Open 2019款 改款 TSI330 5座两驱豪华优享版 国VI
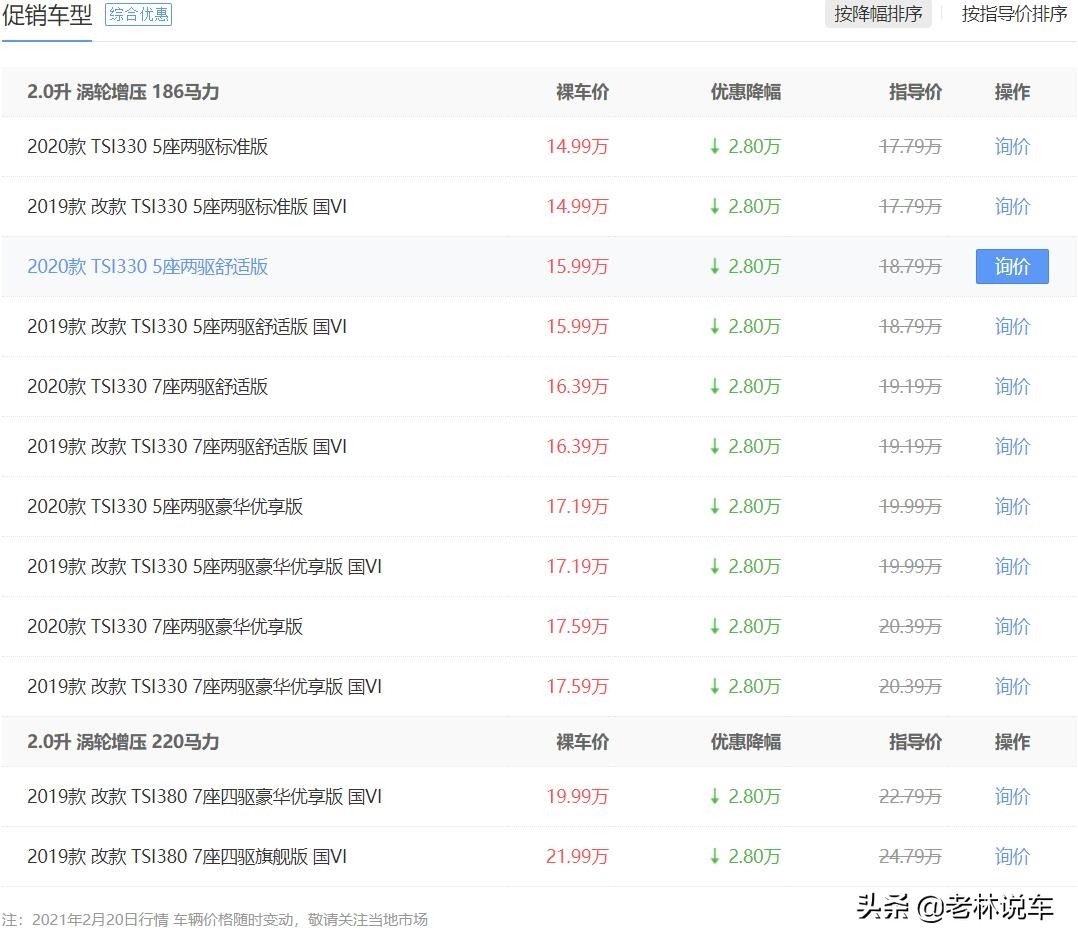This screenshot has height=945, width=1078. [x=204, y=566]
